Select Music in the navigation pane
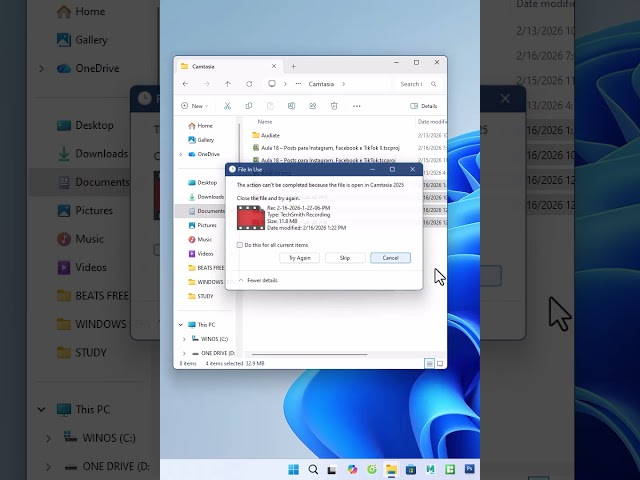 (x=200, y=240)
